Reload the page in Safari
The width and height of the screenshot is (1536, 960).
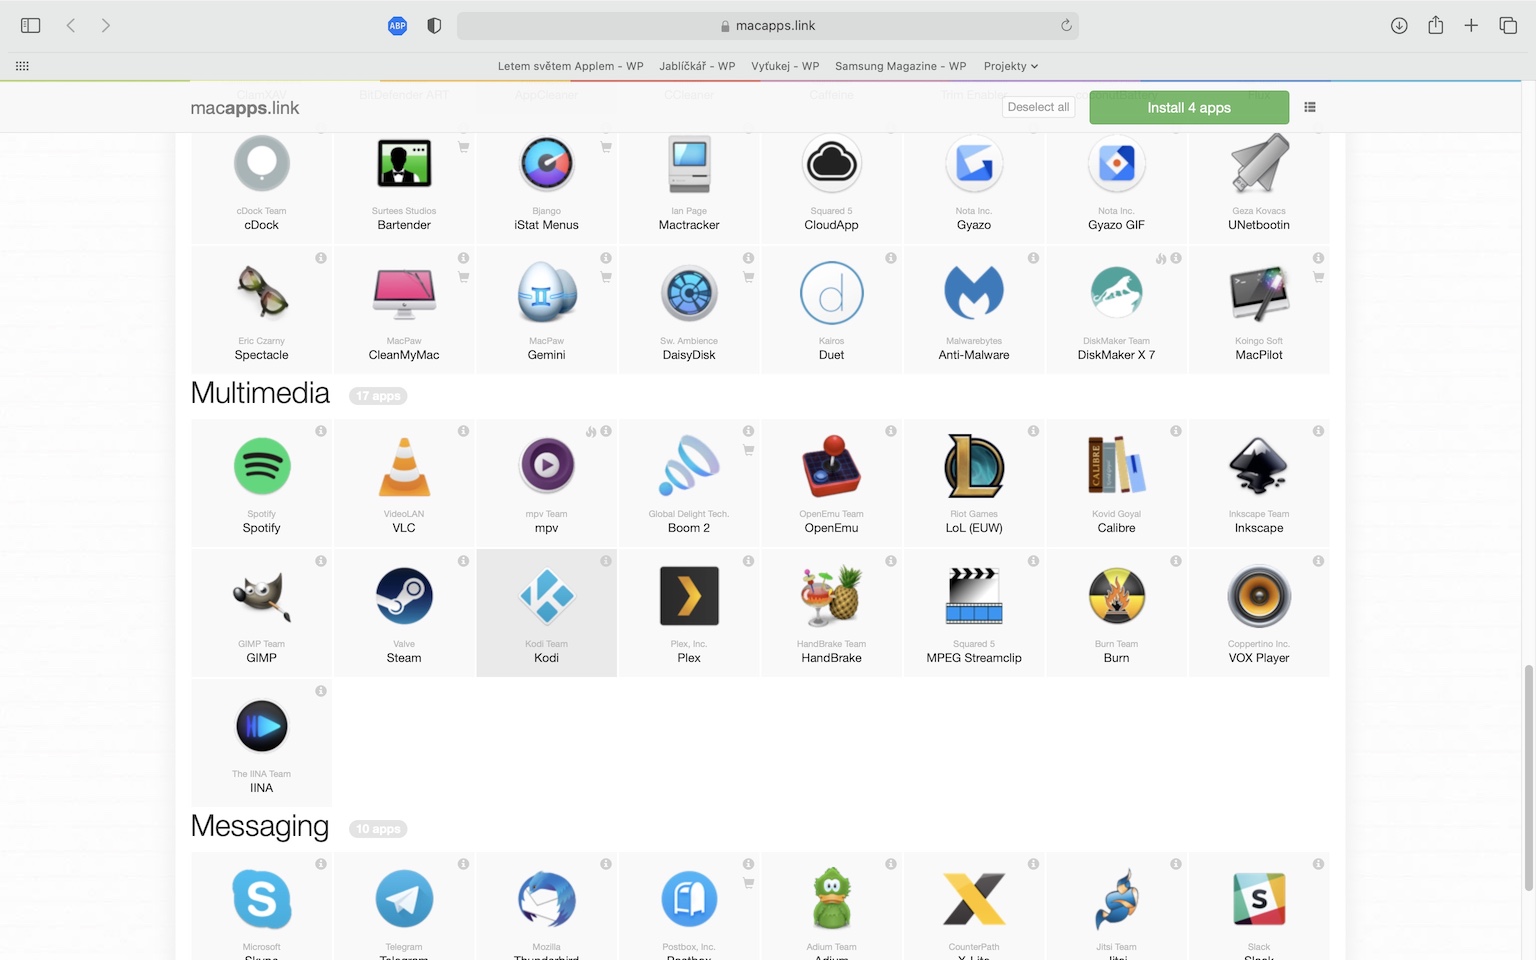point(1066,26)
